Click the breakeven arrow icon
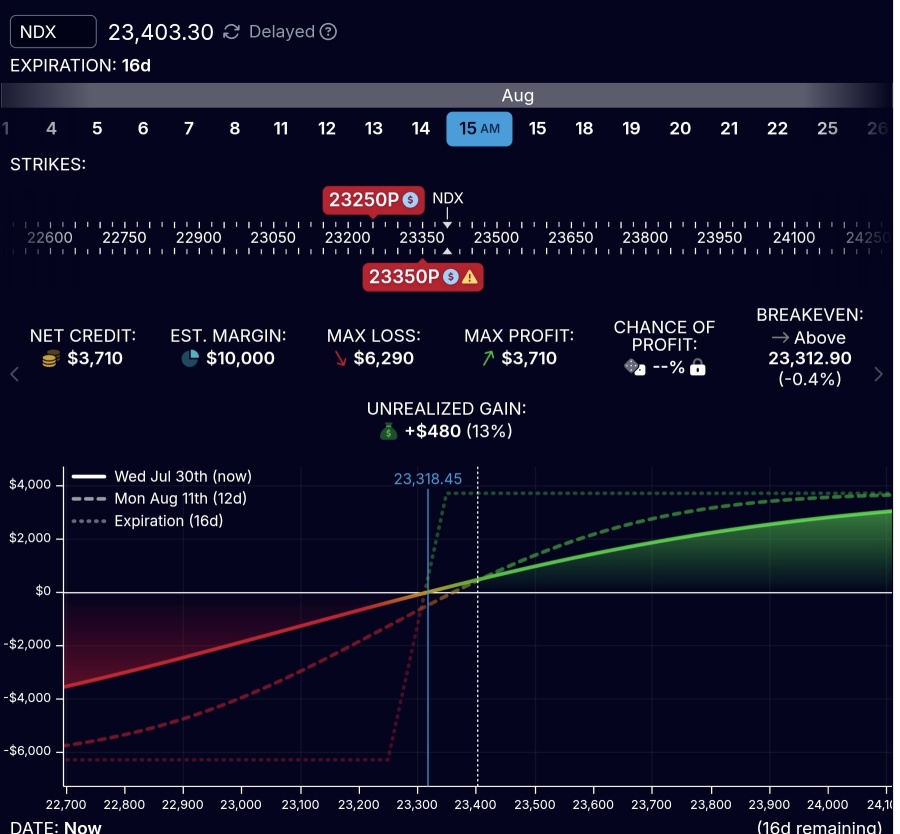The height and width of the screenshot is (834, 900). tap(780, 338)
